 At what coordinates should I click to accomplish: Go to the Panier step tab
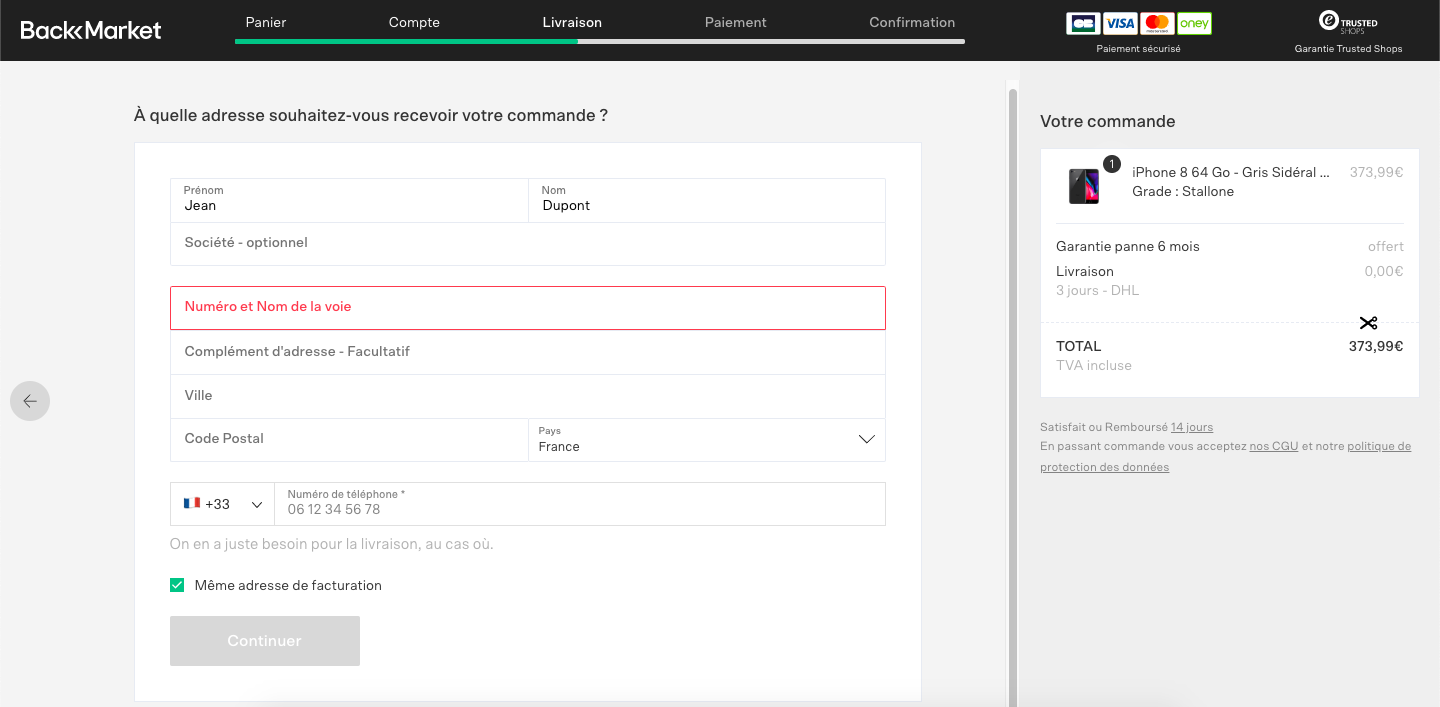266,22
